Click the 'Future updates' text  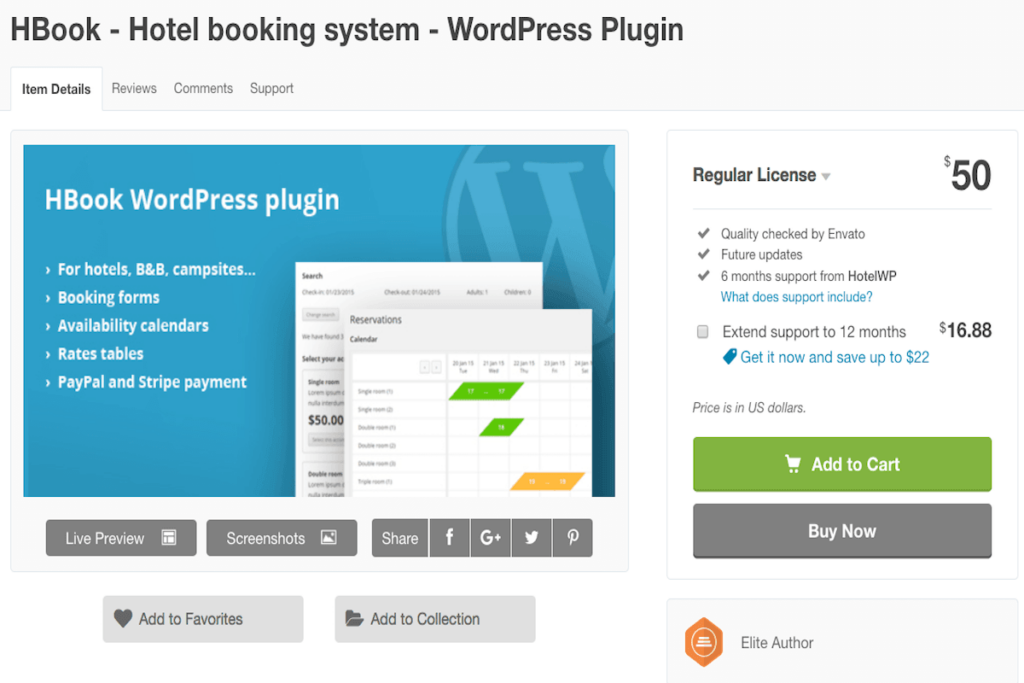761,255
